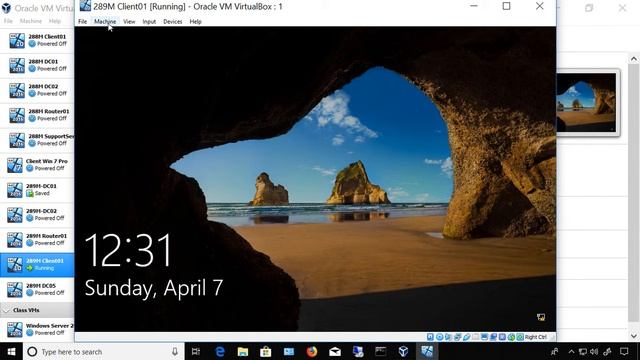Screen dimensions: 640x360
Task: Click the volume icon in the system tray
Action: tap(594, 351)
